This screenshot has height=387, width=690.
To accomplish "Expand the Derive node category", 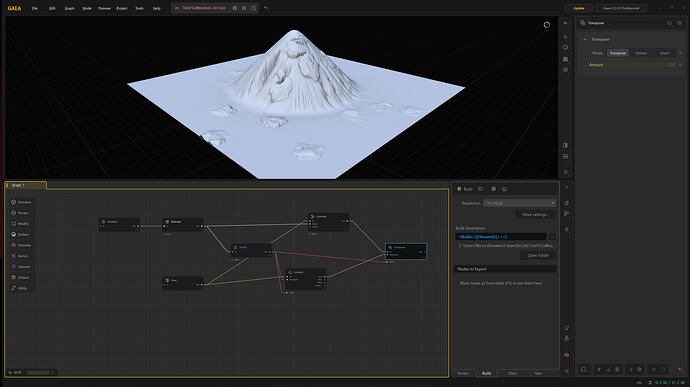I will [19, 256].
